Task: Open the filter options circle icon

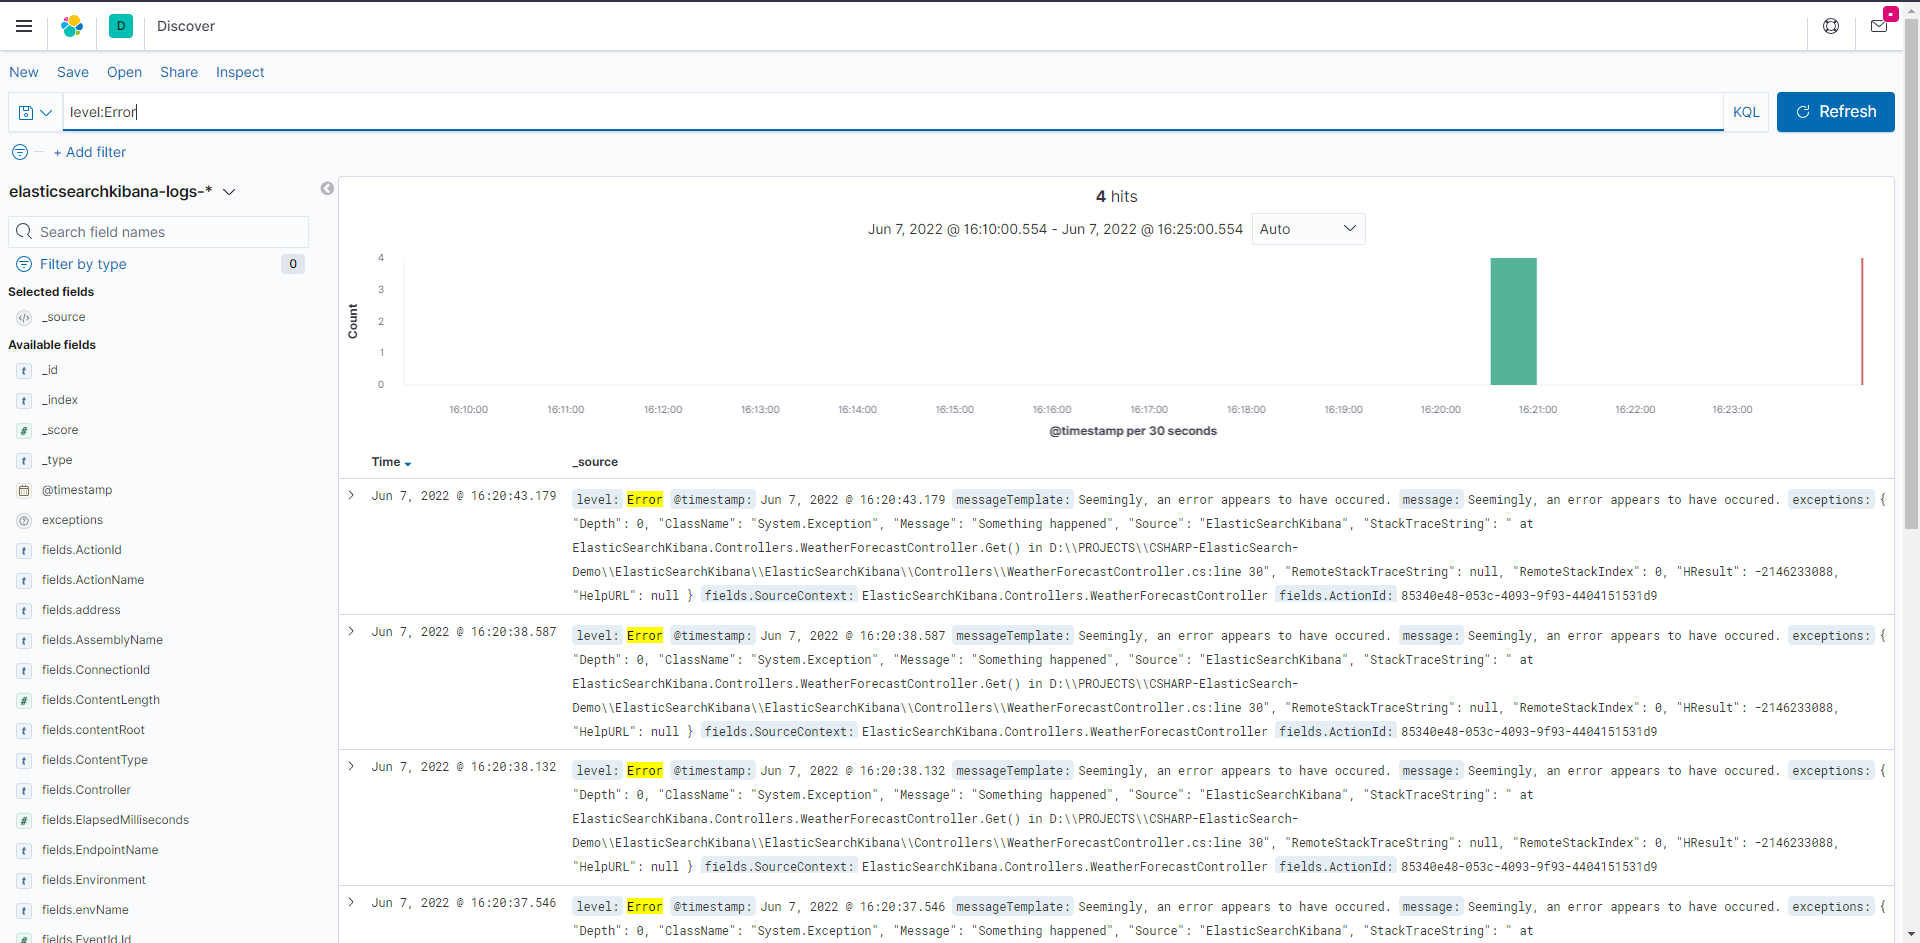Action: pyautogui.click(x=20, y=152)
